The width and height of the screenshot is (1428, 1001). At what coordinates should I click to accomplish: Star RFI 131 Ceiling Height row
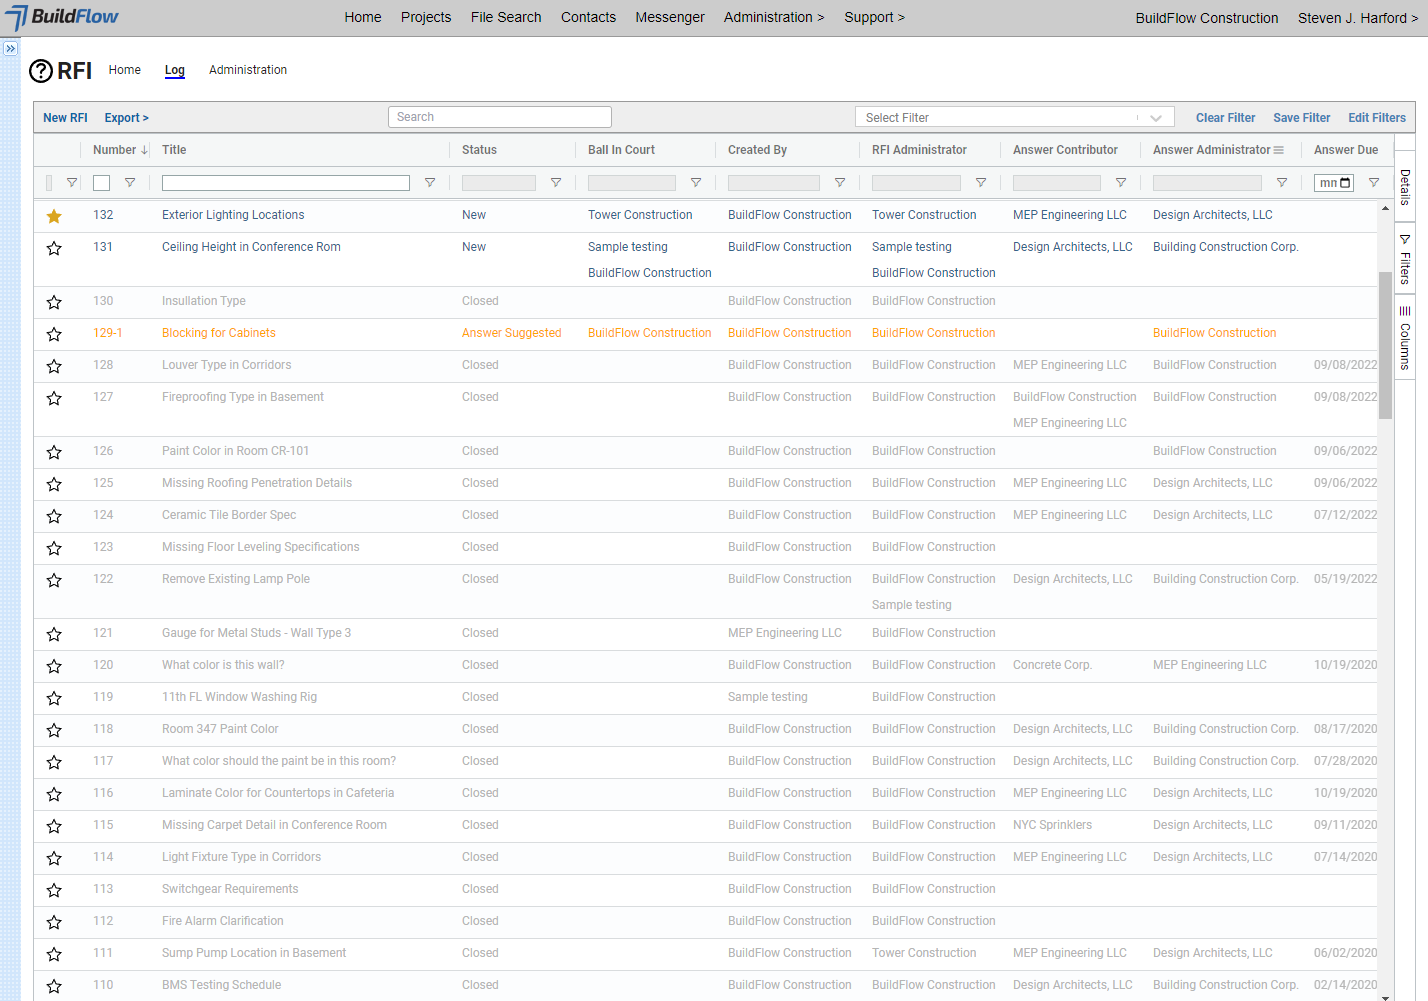[54, 248]
